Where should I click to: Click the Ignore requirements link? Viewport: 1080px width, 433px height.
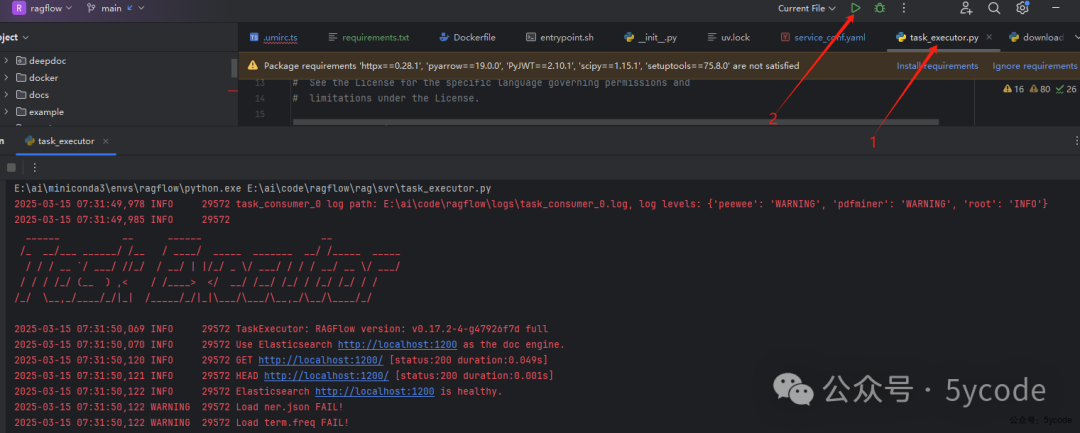click(x=1034, y=66)
